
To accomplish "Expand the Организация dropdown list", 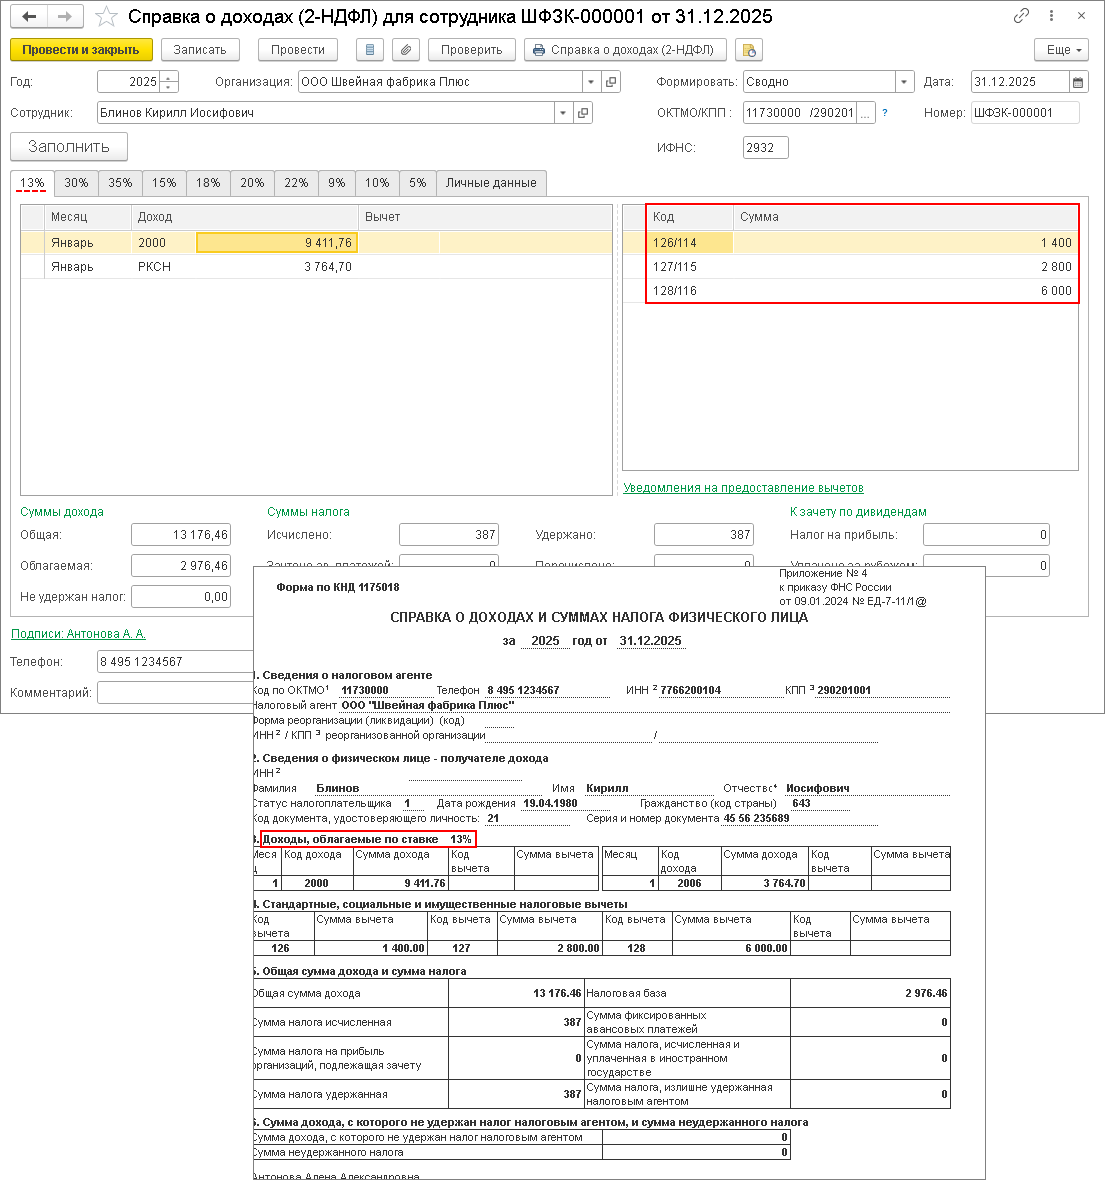I will [x=592, y=82].
